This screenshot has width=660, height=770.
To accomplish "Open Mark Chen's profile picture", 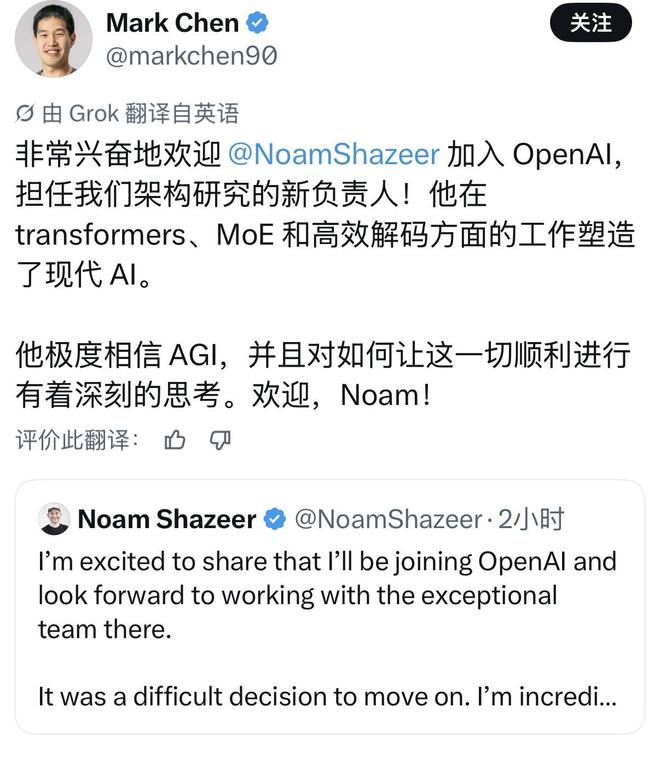I will [54, 39].
